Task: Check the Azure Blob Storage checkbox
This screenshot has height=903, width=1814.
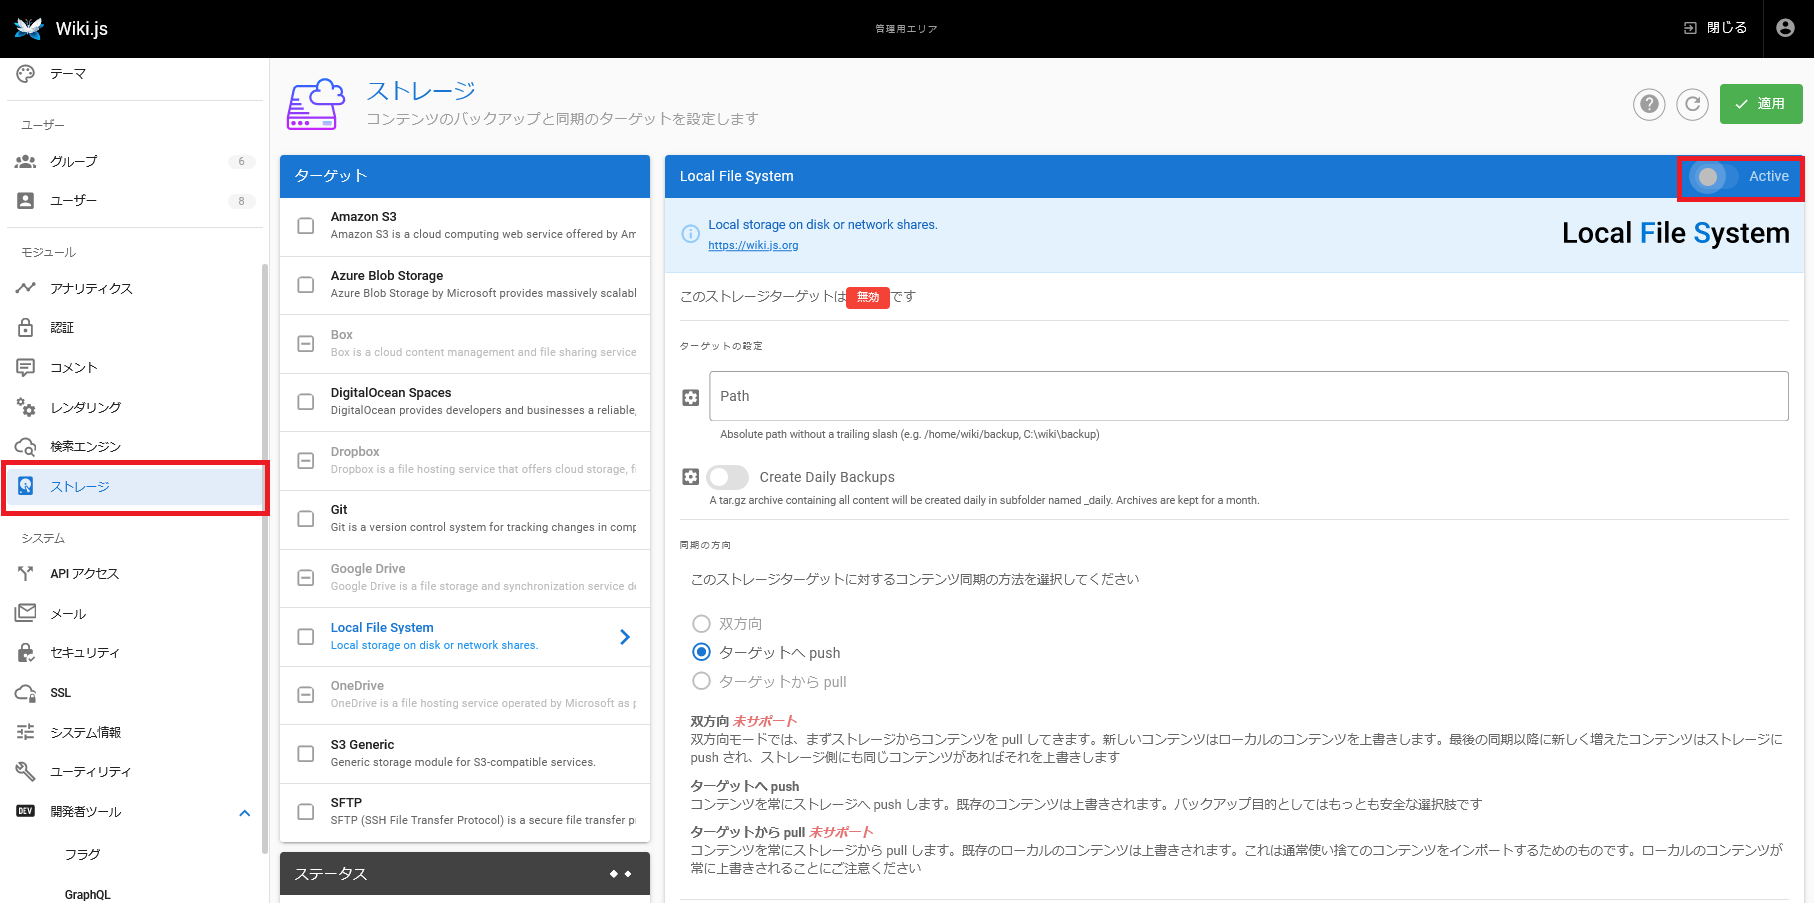Action: [x=306, y=285]
